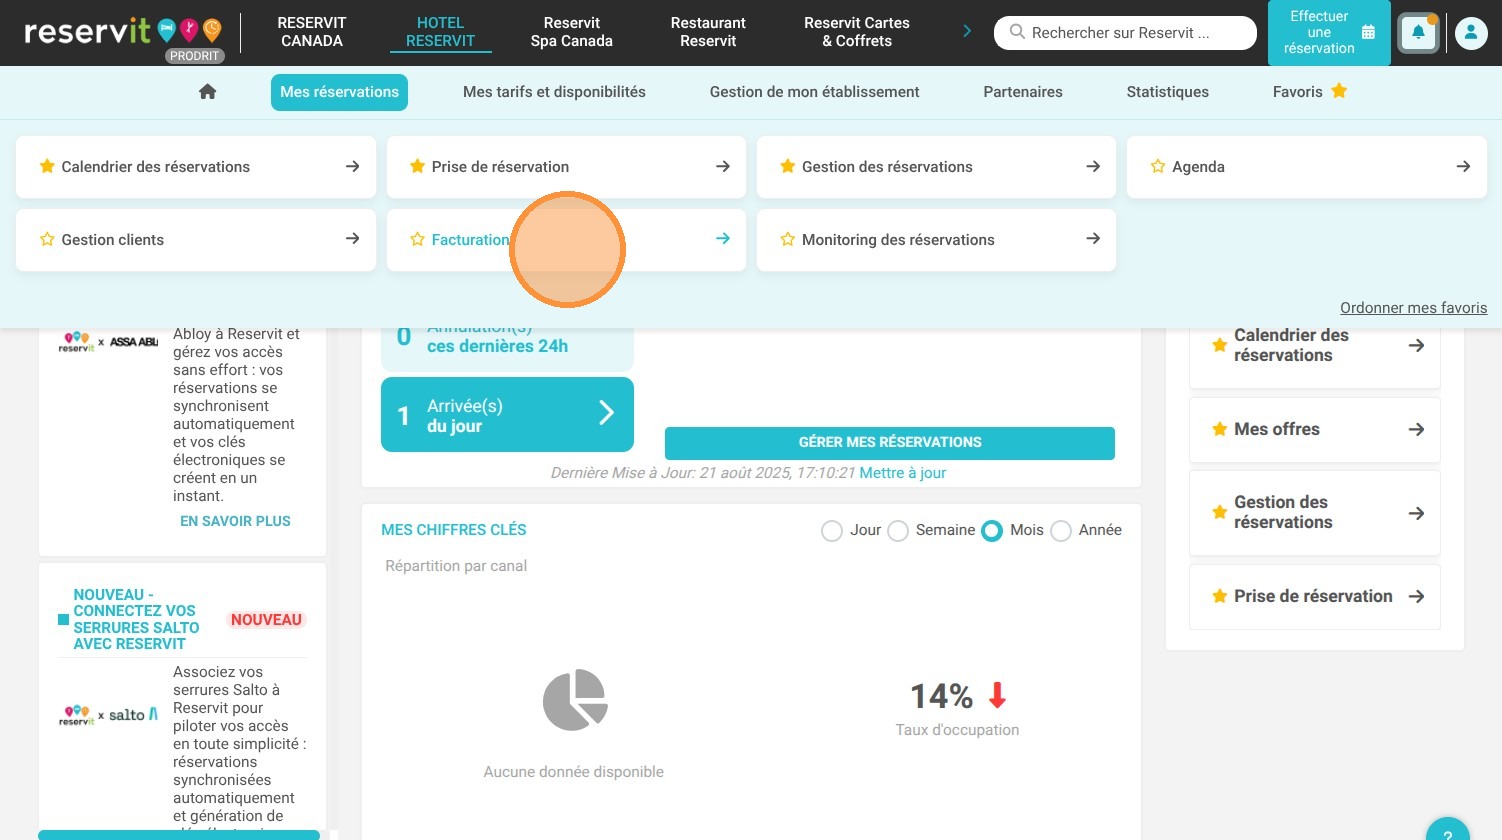Open Favoris menu
1502x840 pixels.
pos(1310,92)
